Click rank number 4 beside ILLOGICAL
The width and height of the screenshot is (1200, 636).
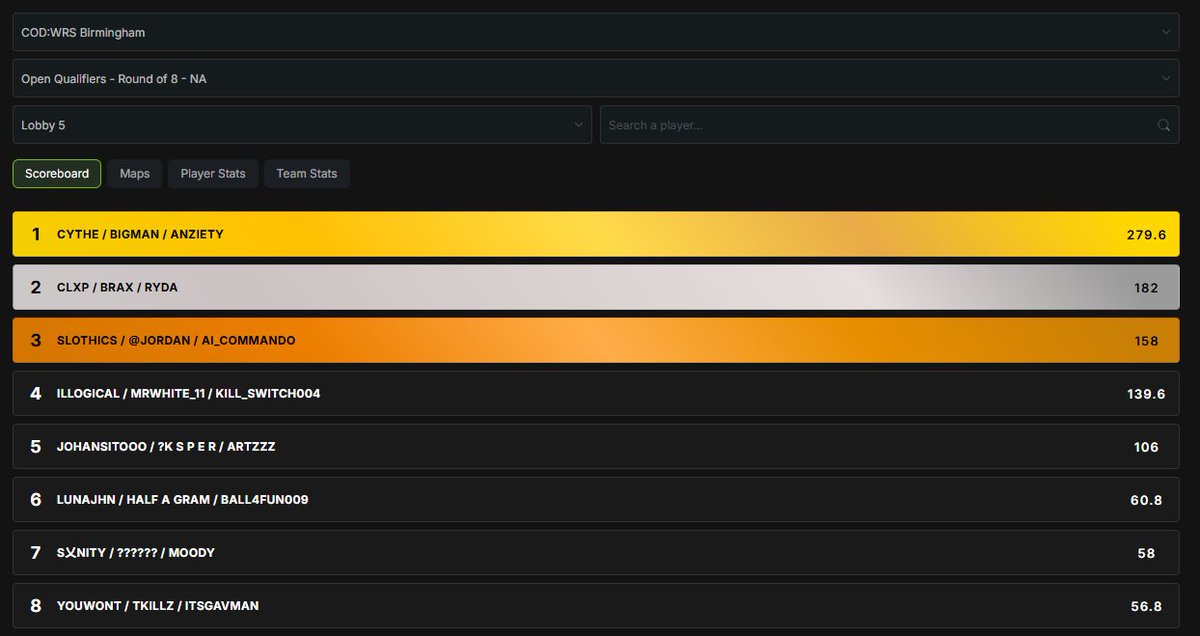point(36,393)
